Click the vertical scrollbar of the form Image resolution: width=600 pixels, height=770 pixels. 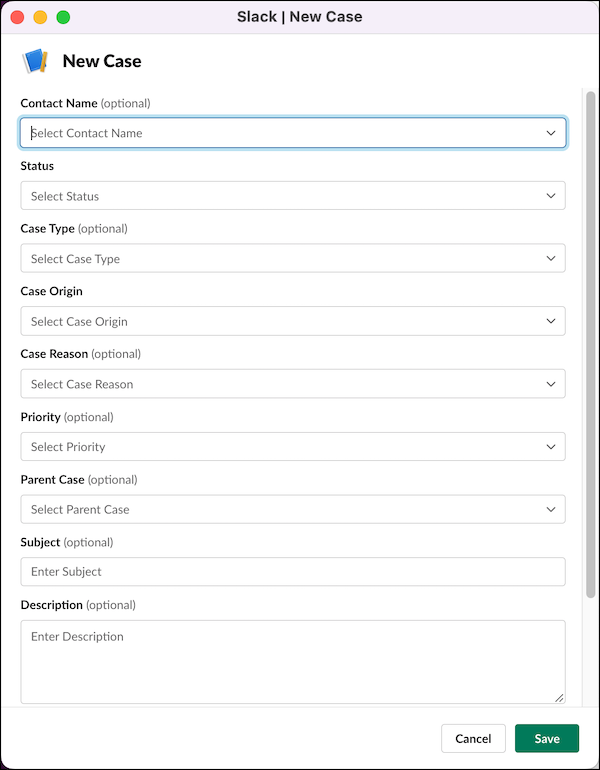pos(591,344)
